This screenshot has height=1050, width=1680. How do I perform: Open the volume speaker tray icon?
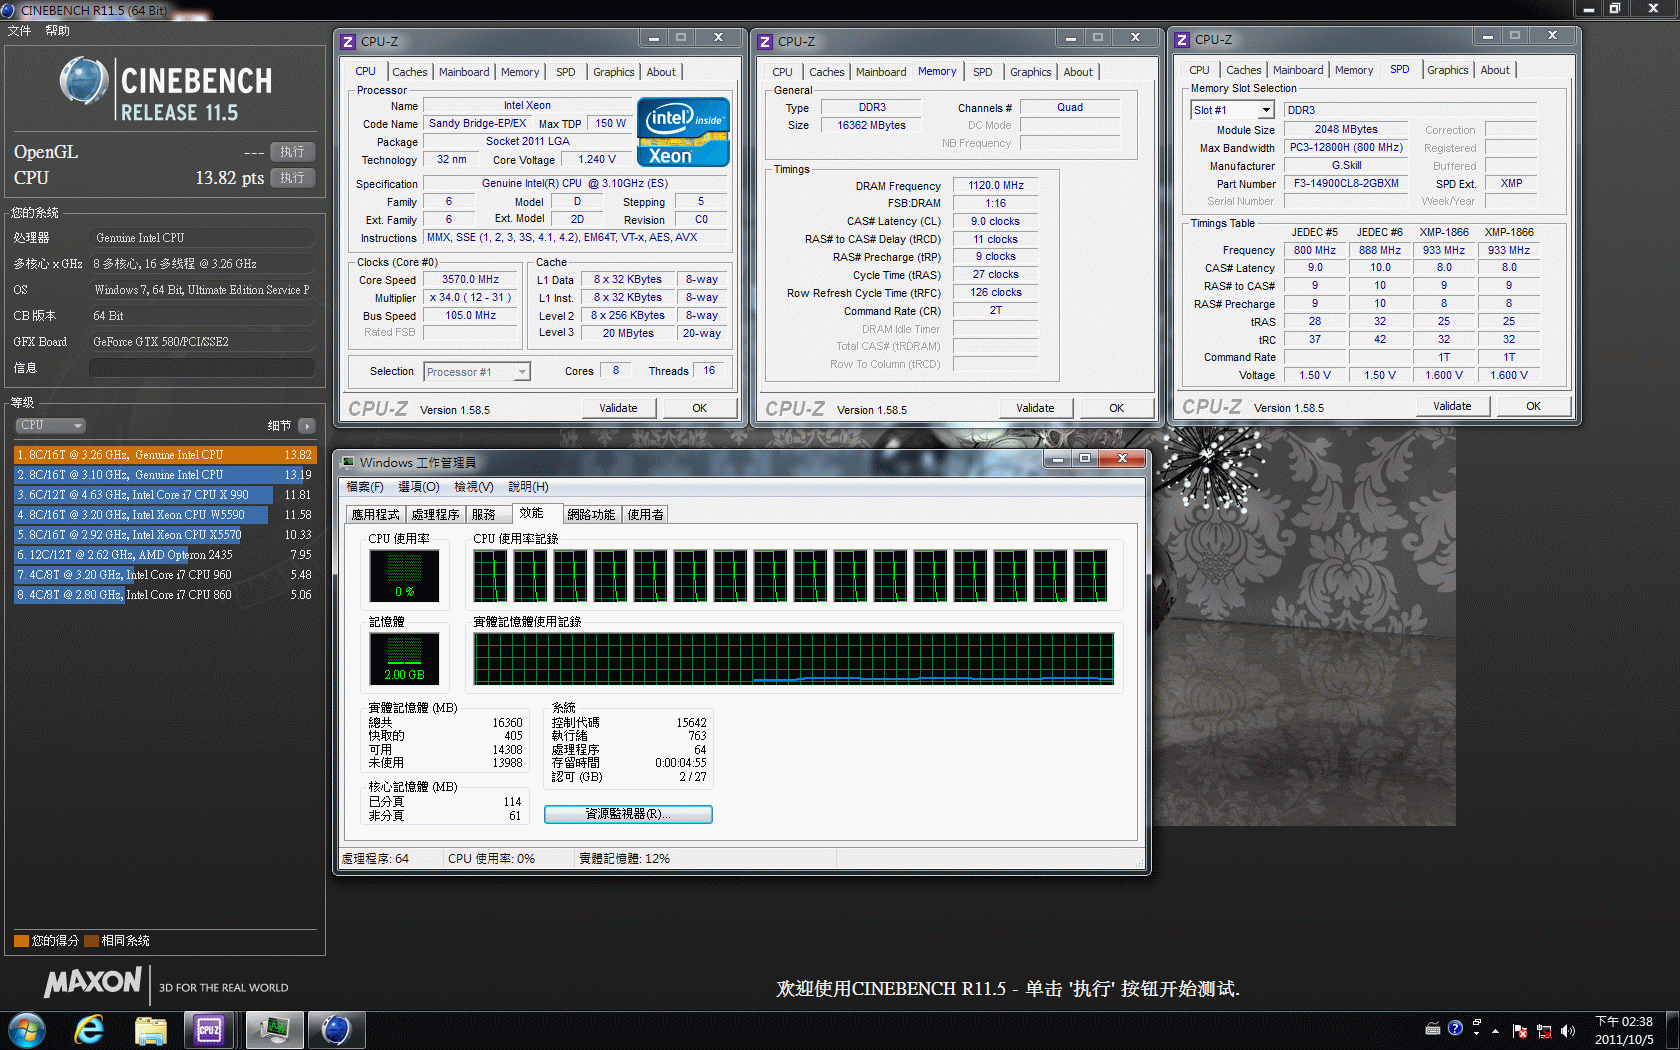pyautogui.click(x=1567, y=1031)
